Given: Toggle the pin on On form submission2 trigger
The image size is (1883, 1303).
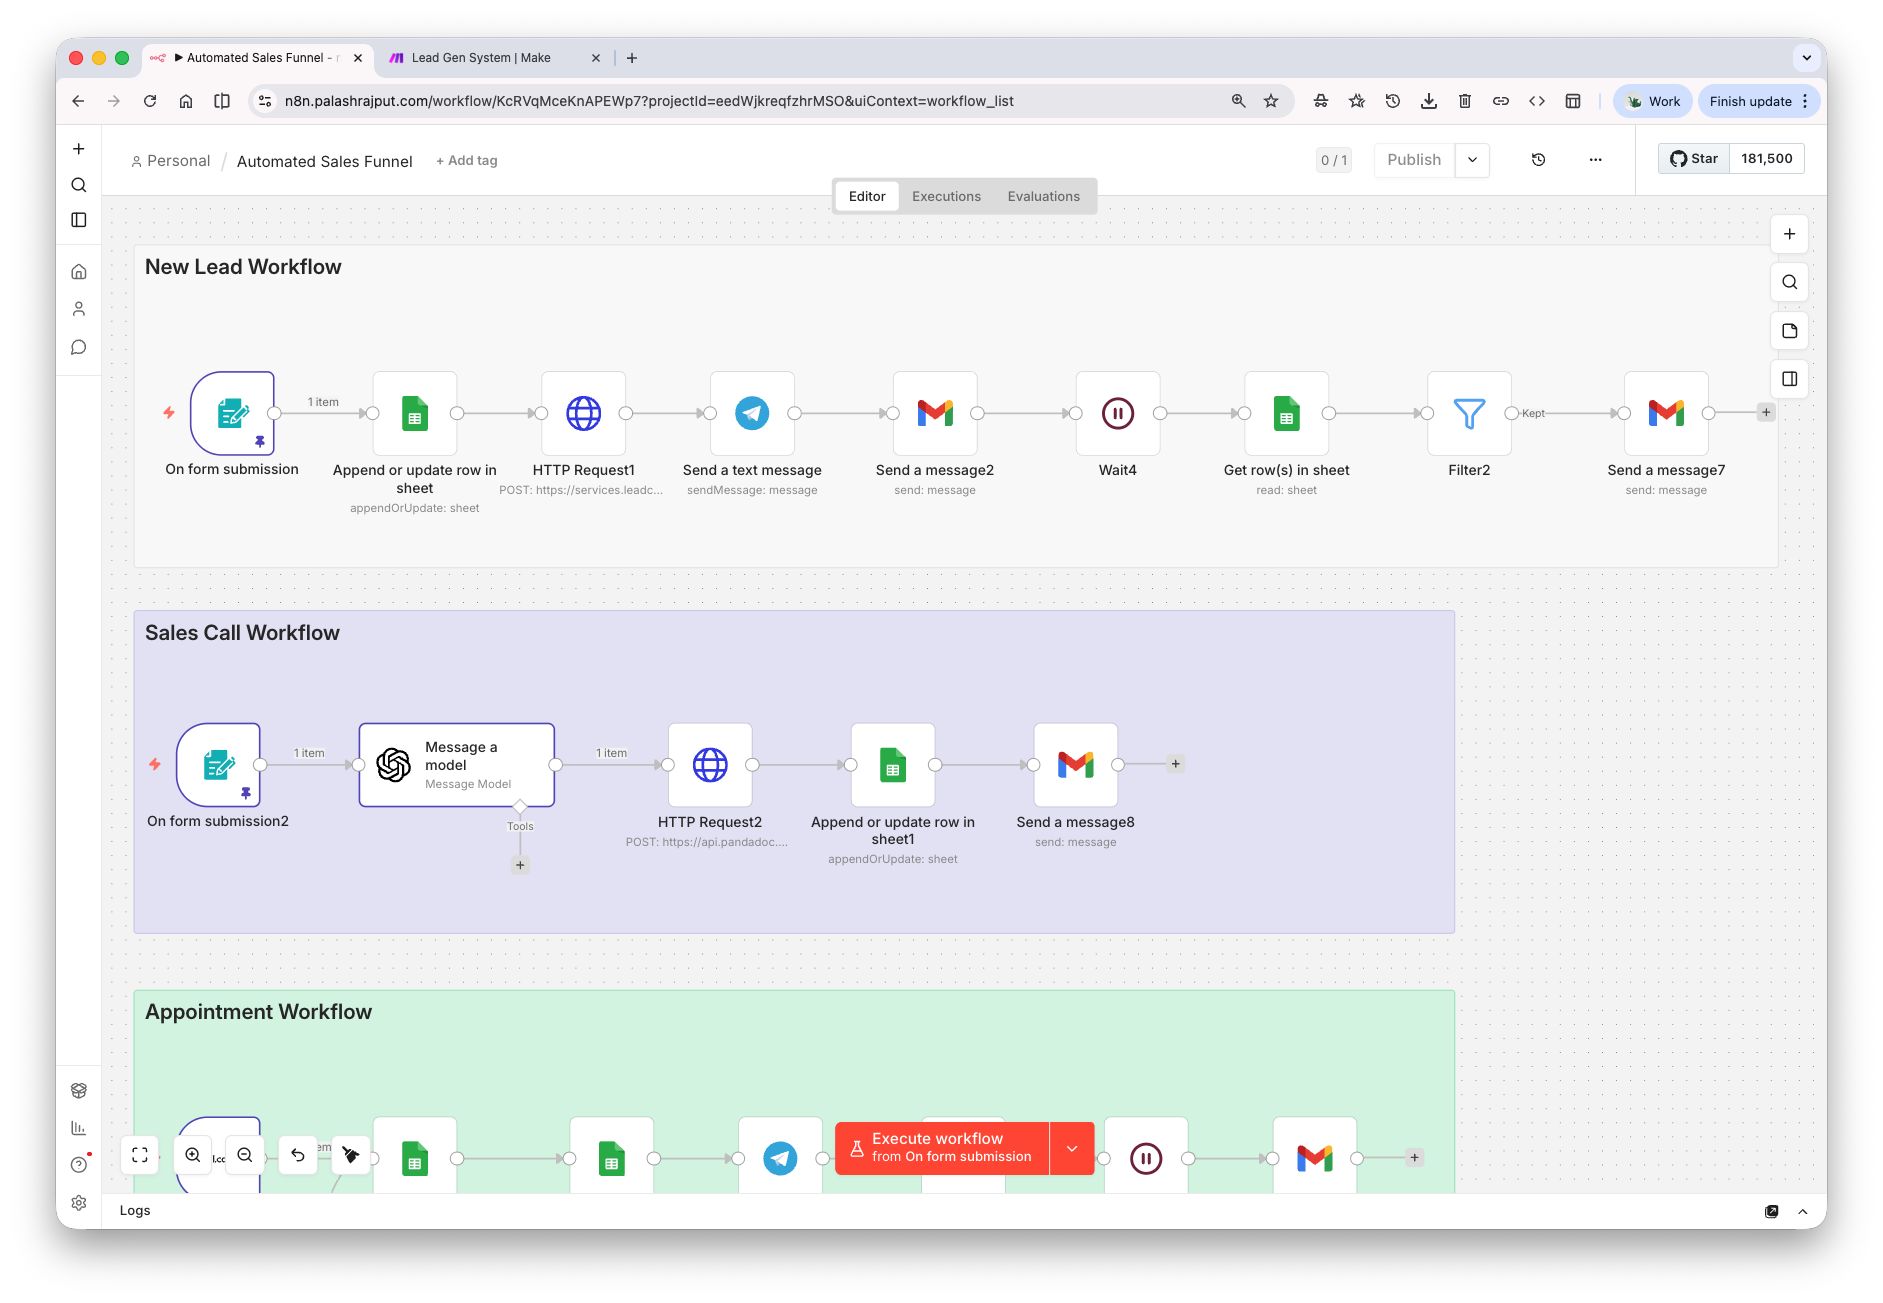Looking at the screenshot, I should pyautogui.click(x=245, y=791).
